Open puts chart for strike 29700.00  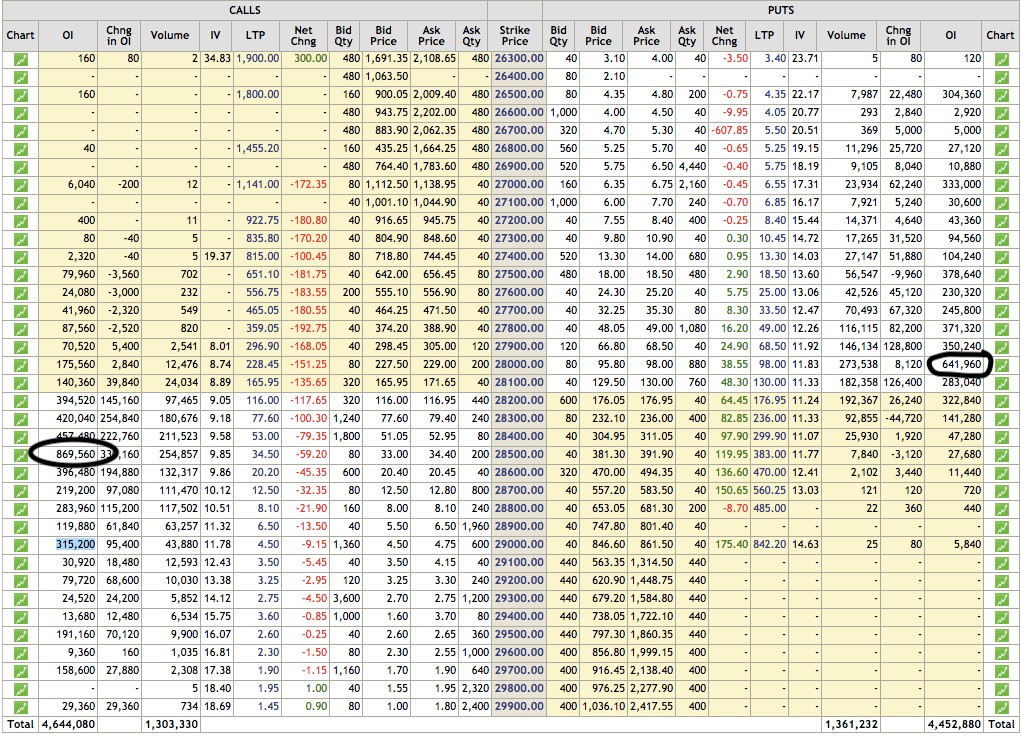(1001, 671)
